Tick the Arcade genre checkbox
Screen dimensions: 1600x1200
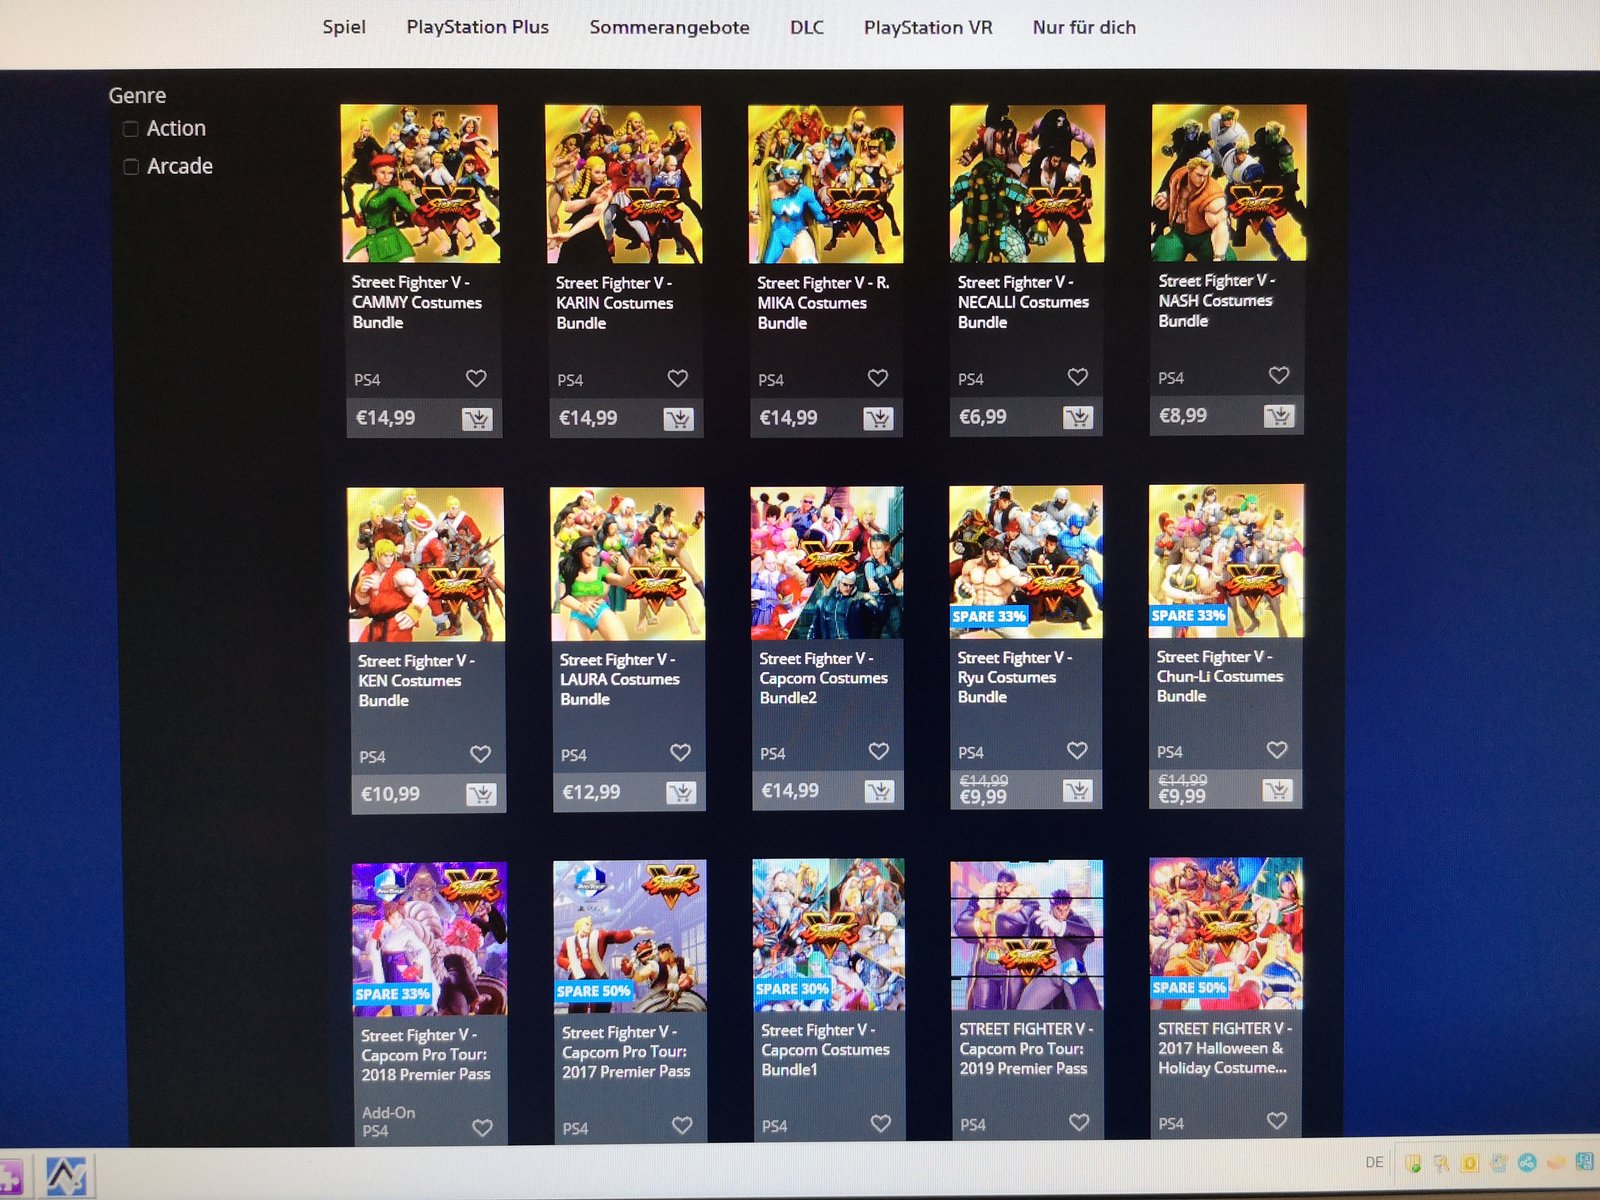[131, 166]
